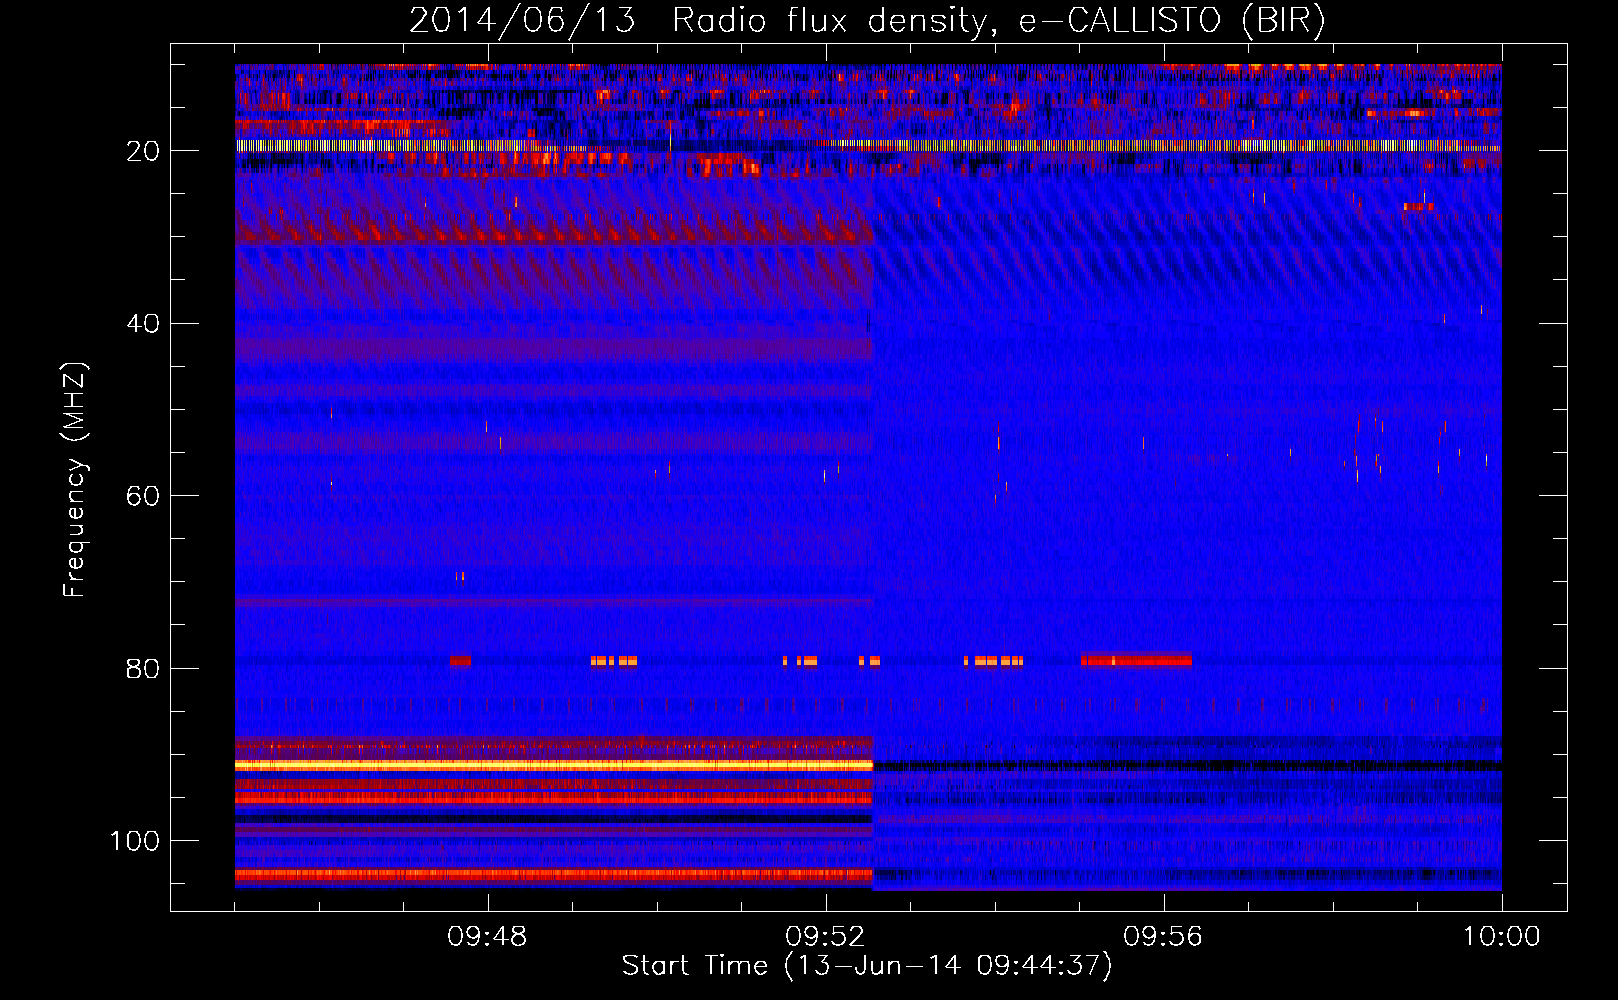Click the 'Frequency (MHZ)' y-axis label
Screen dimensions: 1618x1000
(x=75, y=480)
